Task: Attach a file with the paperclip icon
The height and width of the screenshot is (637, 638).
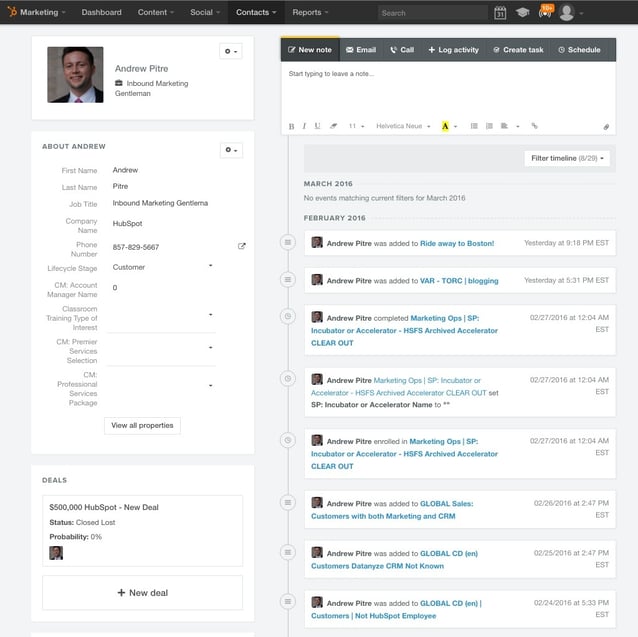Action: pos(606,127)
